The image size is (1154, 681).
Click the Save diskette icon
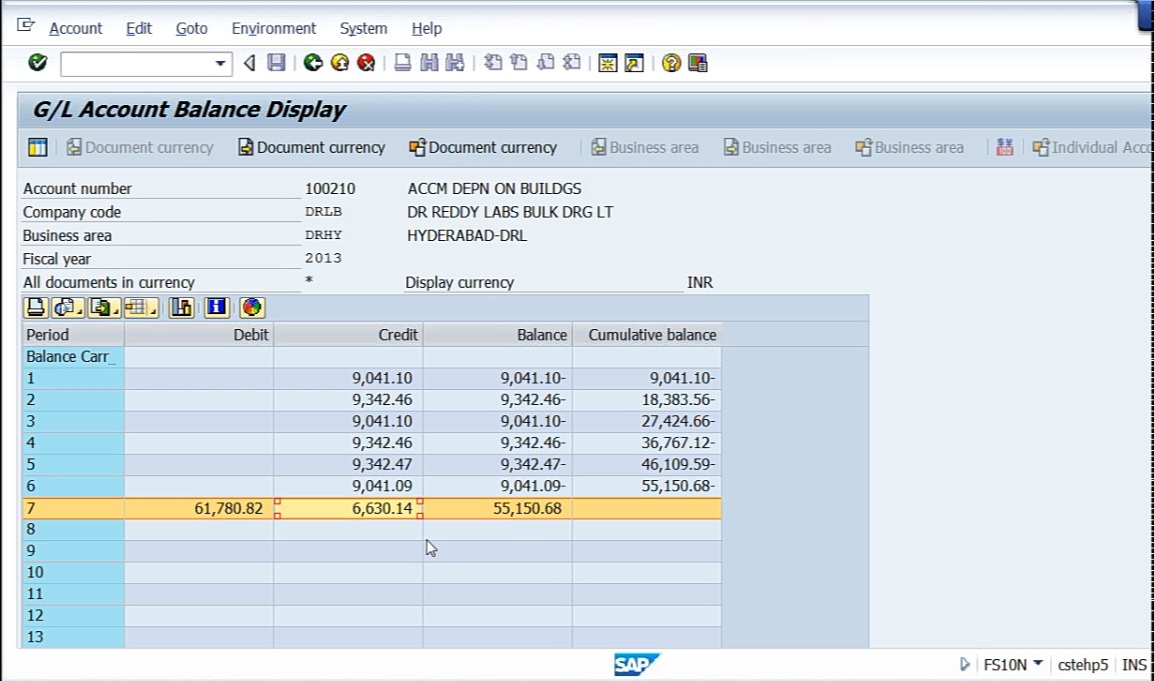(x=276, y=63)
